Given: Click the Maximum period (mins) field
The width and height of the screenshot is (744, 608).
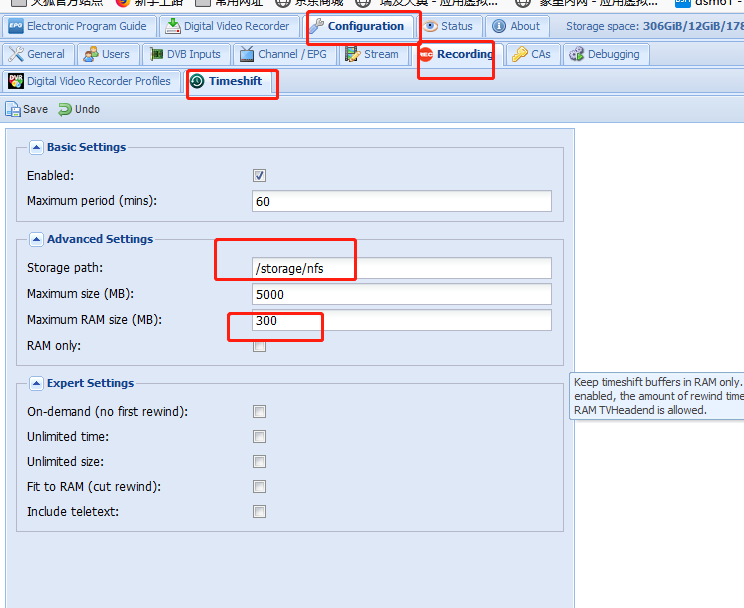Looking at the screenshot, I should (402, 201).
